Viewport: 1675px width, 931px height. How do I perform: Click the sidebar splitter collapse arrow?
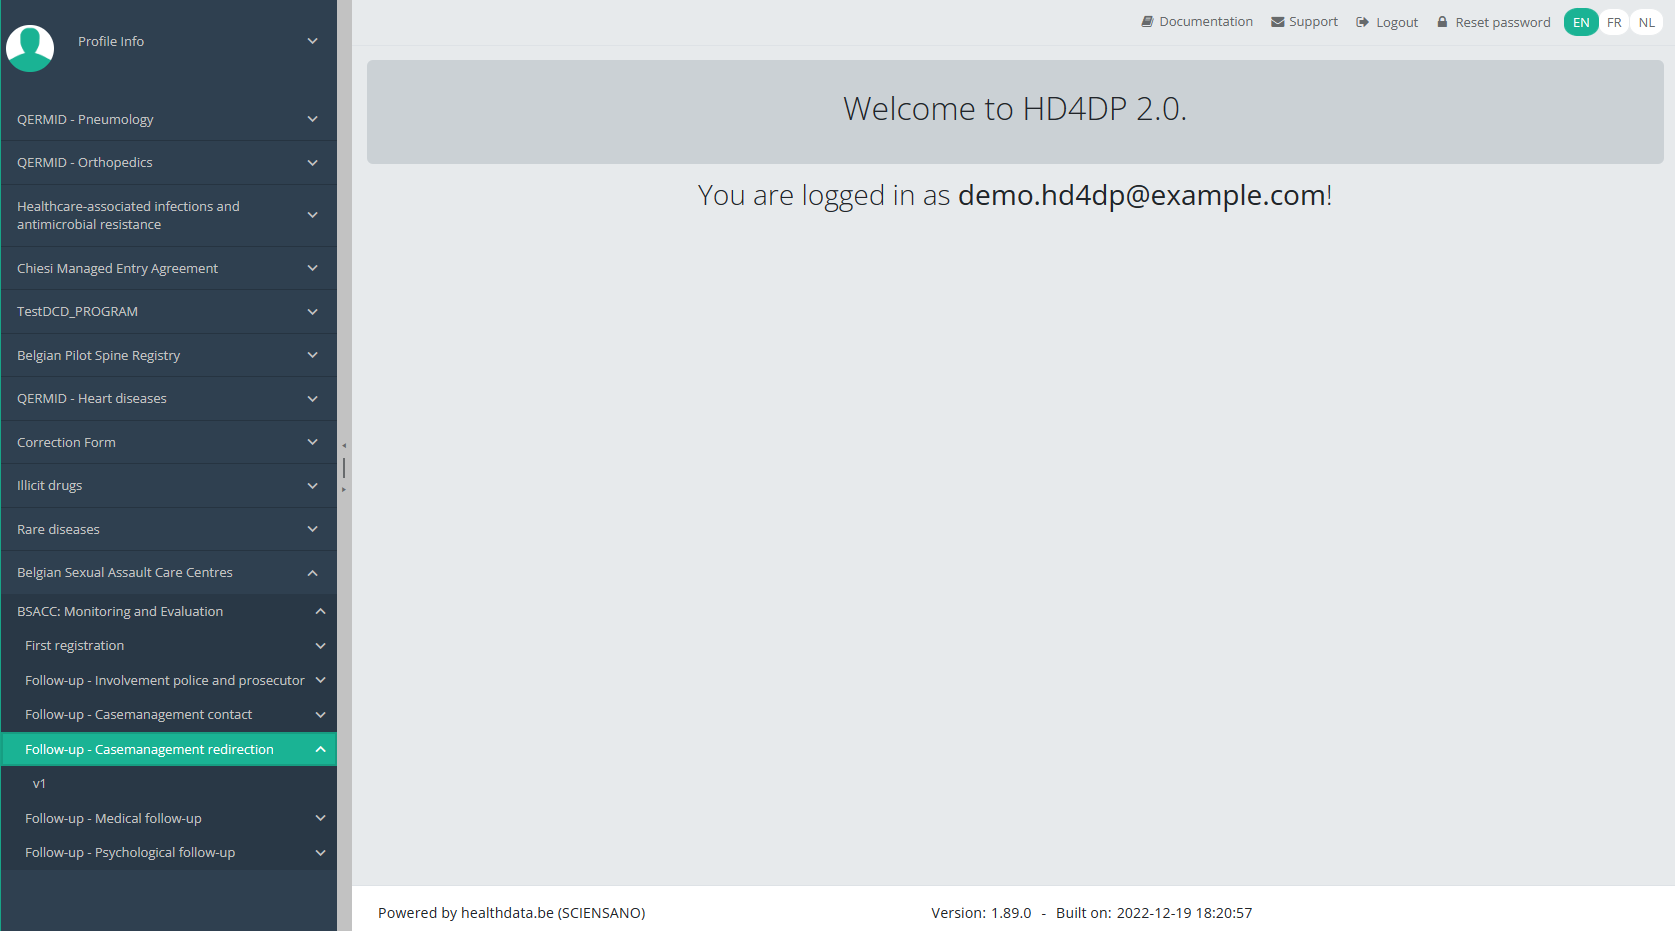[x=344, y=446]
